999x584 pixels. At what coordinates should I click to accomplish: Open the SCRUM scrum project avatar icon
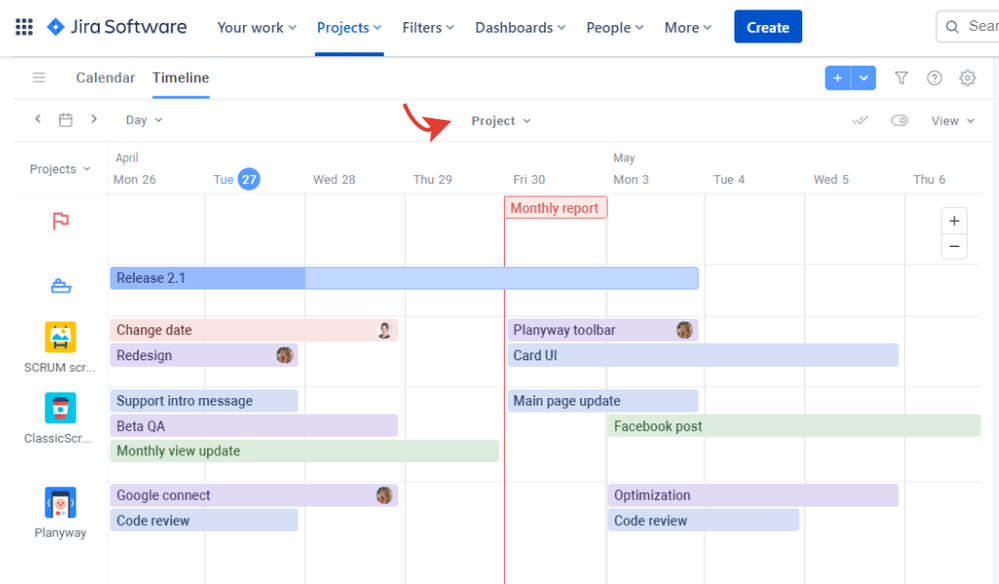(60, 338)
